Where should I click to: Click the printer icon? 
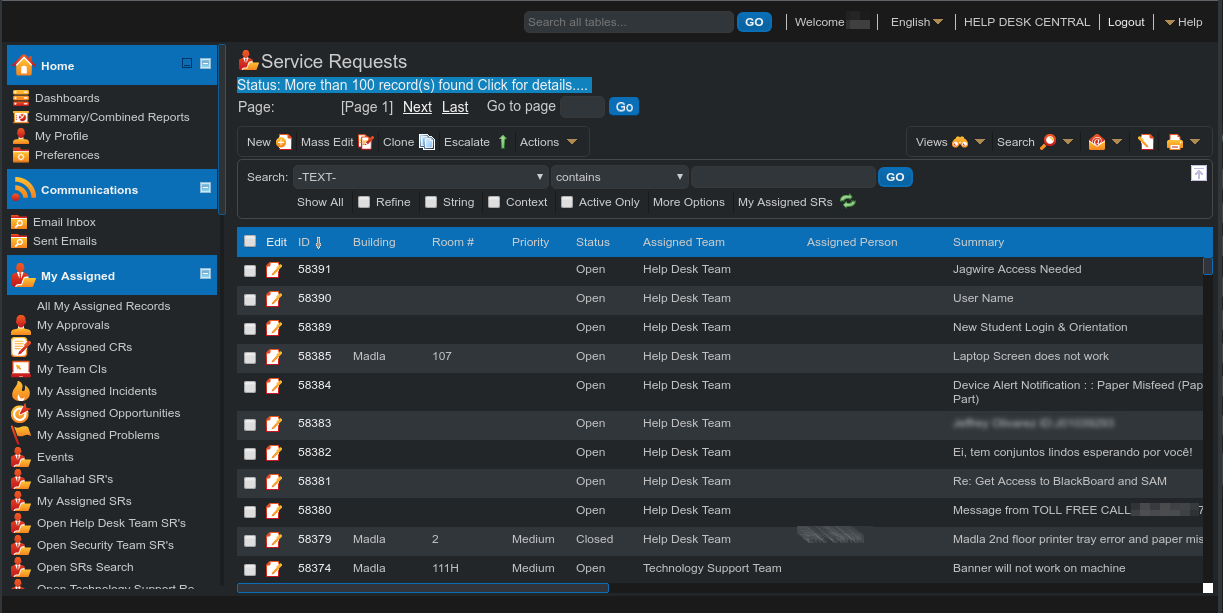(x=1175, y=142)
